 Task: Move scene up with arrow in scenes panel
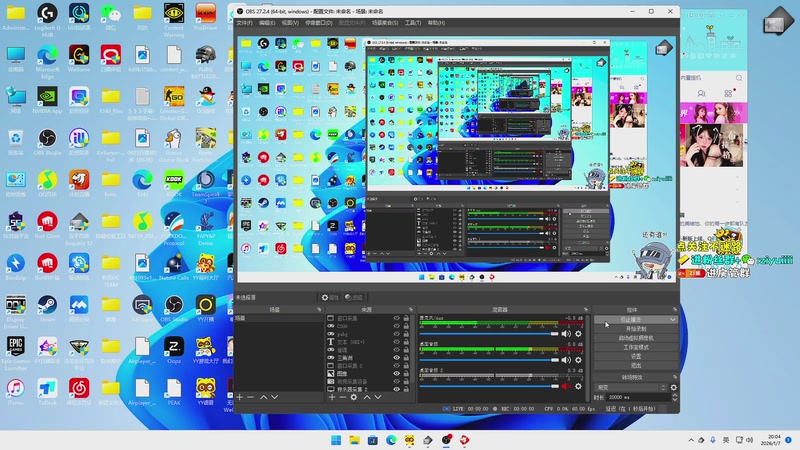pyautogui.click(x=264, y=397)
